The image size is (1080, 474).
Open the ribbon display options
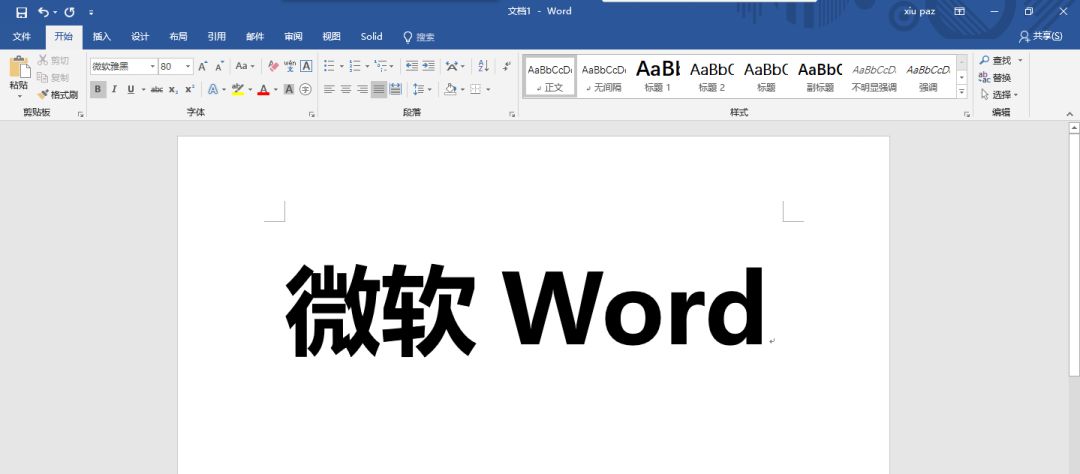pos(959,12)
